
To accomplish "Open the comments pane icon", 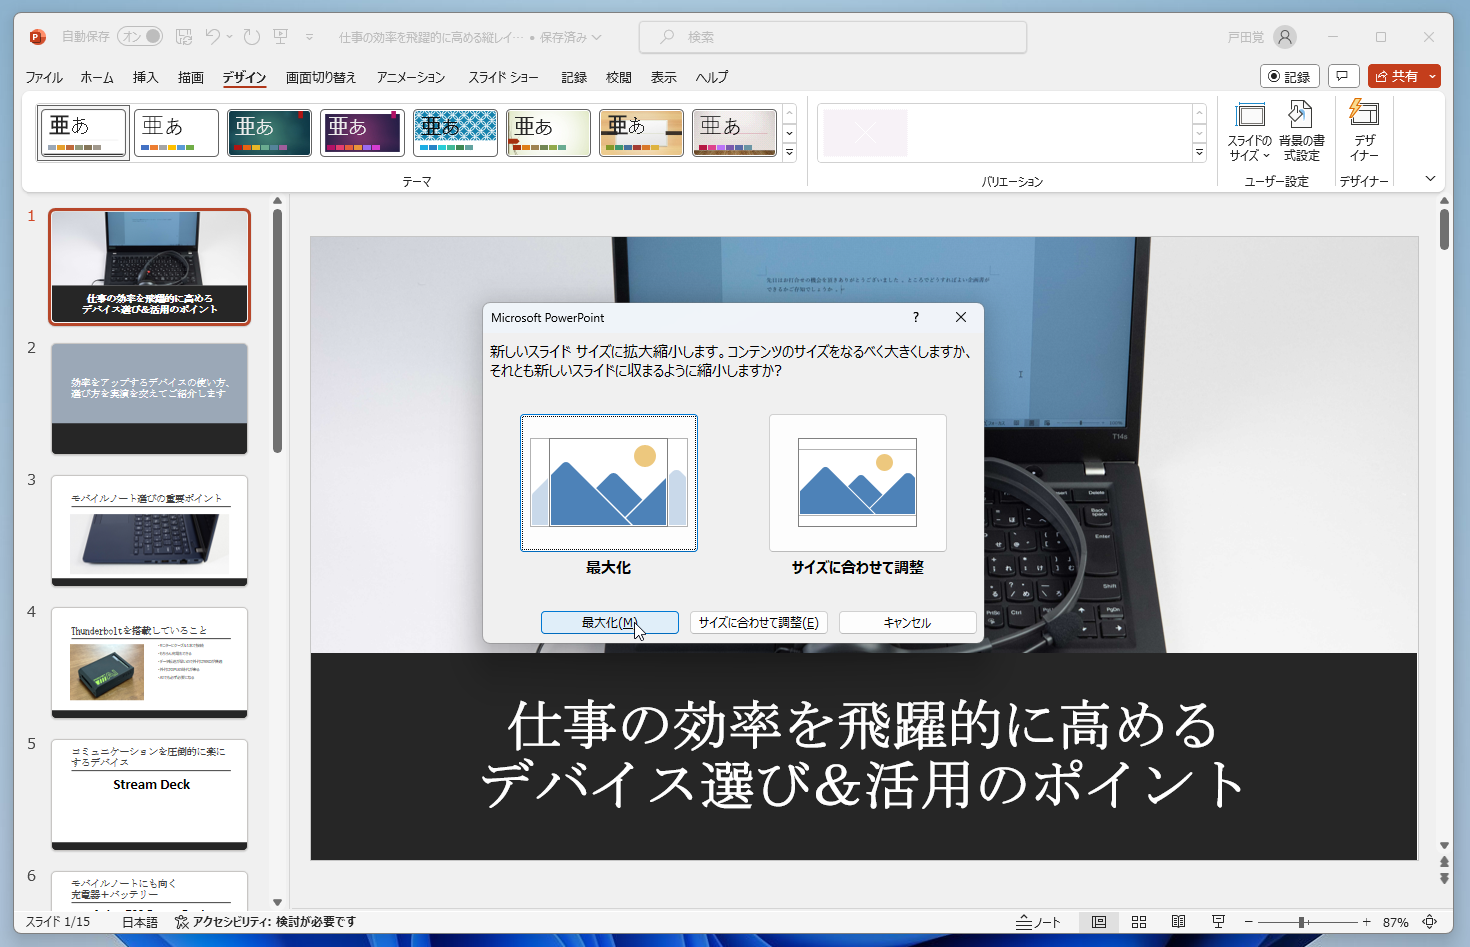I will click(x=1343, y=76).
